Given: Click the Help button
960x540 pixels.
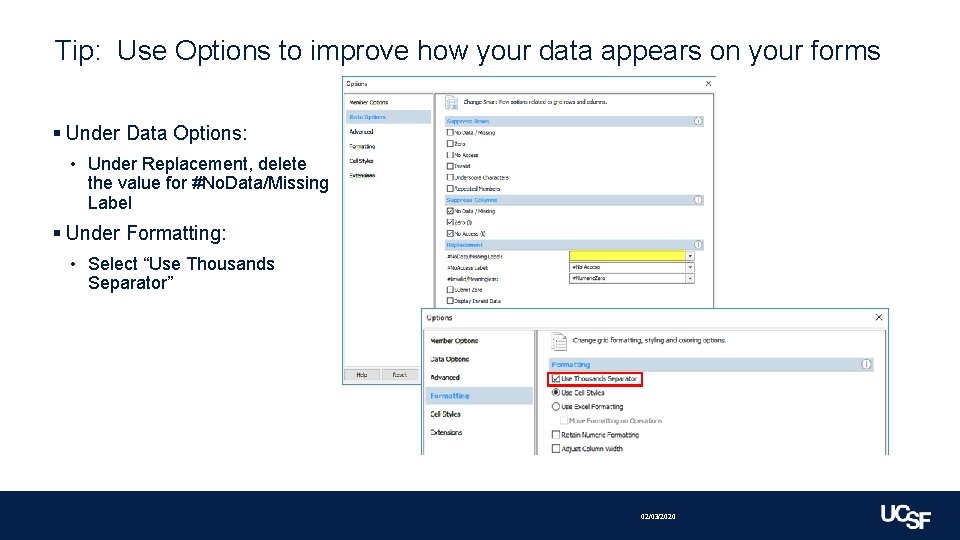Looking at the screenshot, I should pyautogui.click(x=362, y=375).
